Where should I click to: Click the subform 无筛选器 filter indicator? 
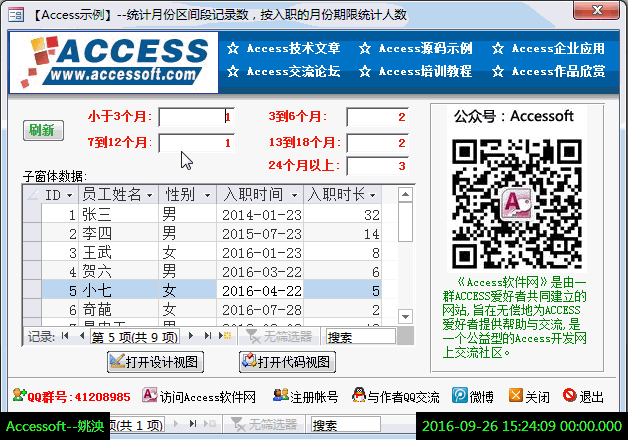click(279, 337)
